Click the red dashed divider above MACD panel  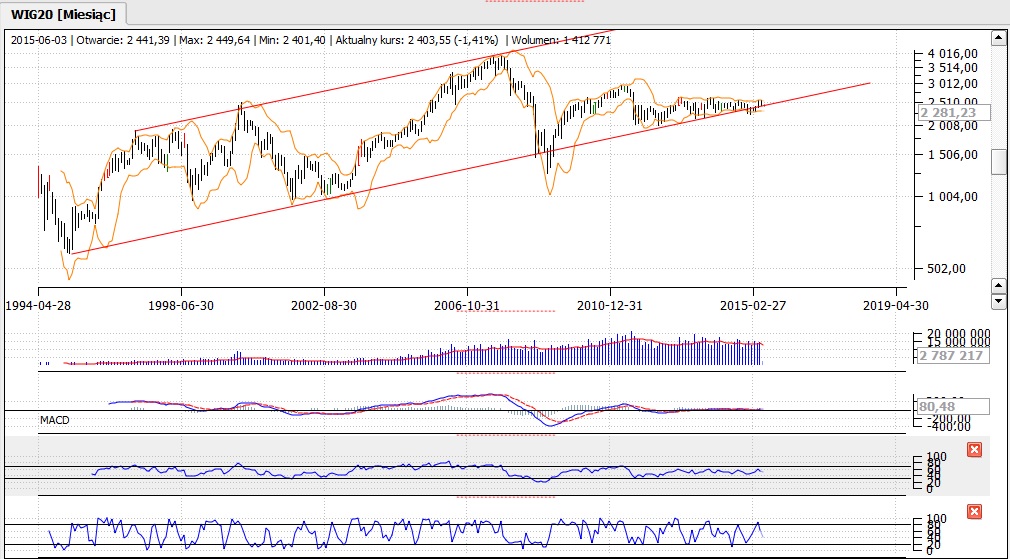(504, 373)
